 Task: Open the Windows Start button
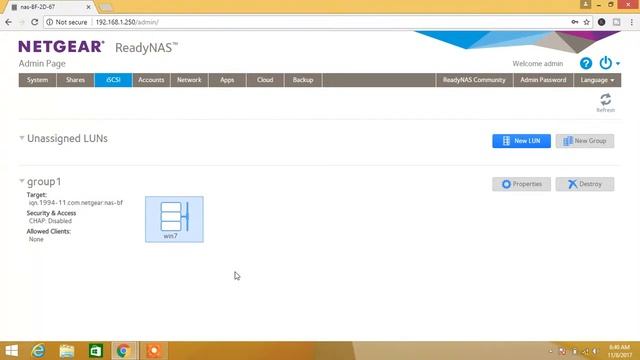[x=11, y=351]
